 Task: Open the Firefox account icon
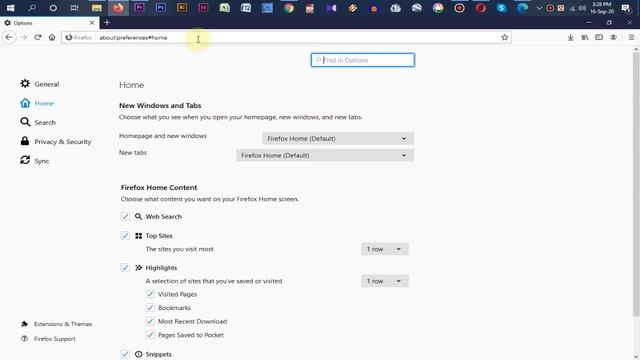click(613, 37)
